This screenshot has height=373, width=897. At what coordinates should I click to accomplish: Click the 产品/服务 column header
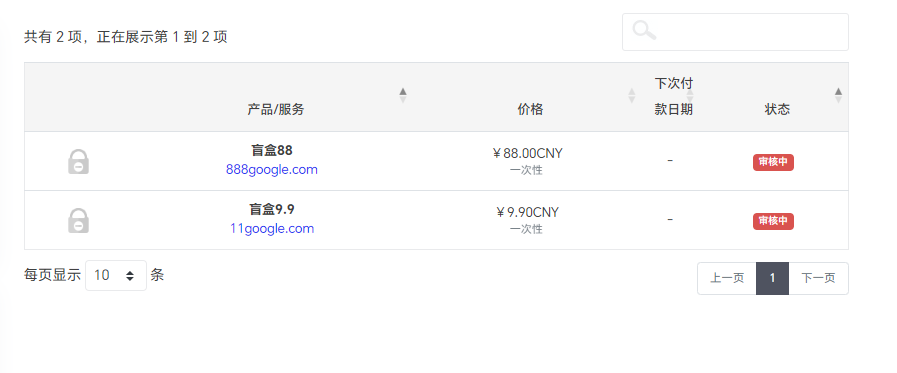pos(276,109)
